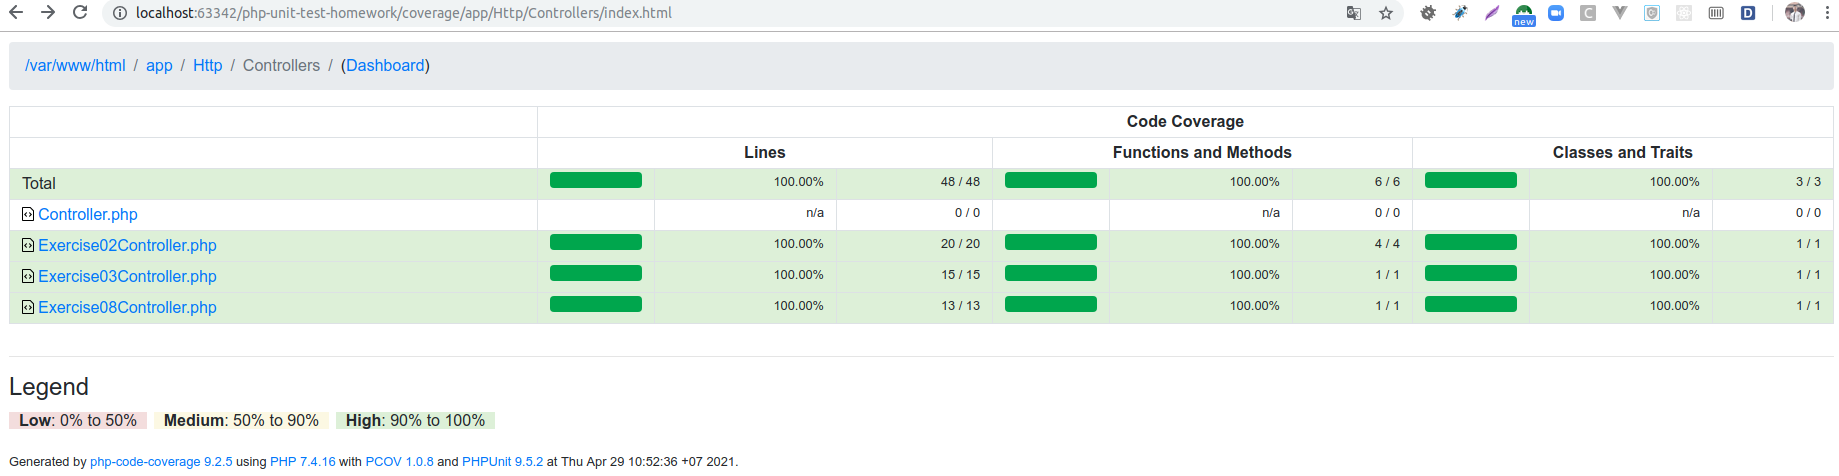This screenshot has width=1839, height=476.
Task: Open Exercise08Controller.php coverage report
Action: (x=127, y=307)
